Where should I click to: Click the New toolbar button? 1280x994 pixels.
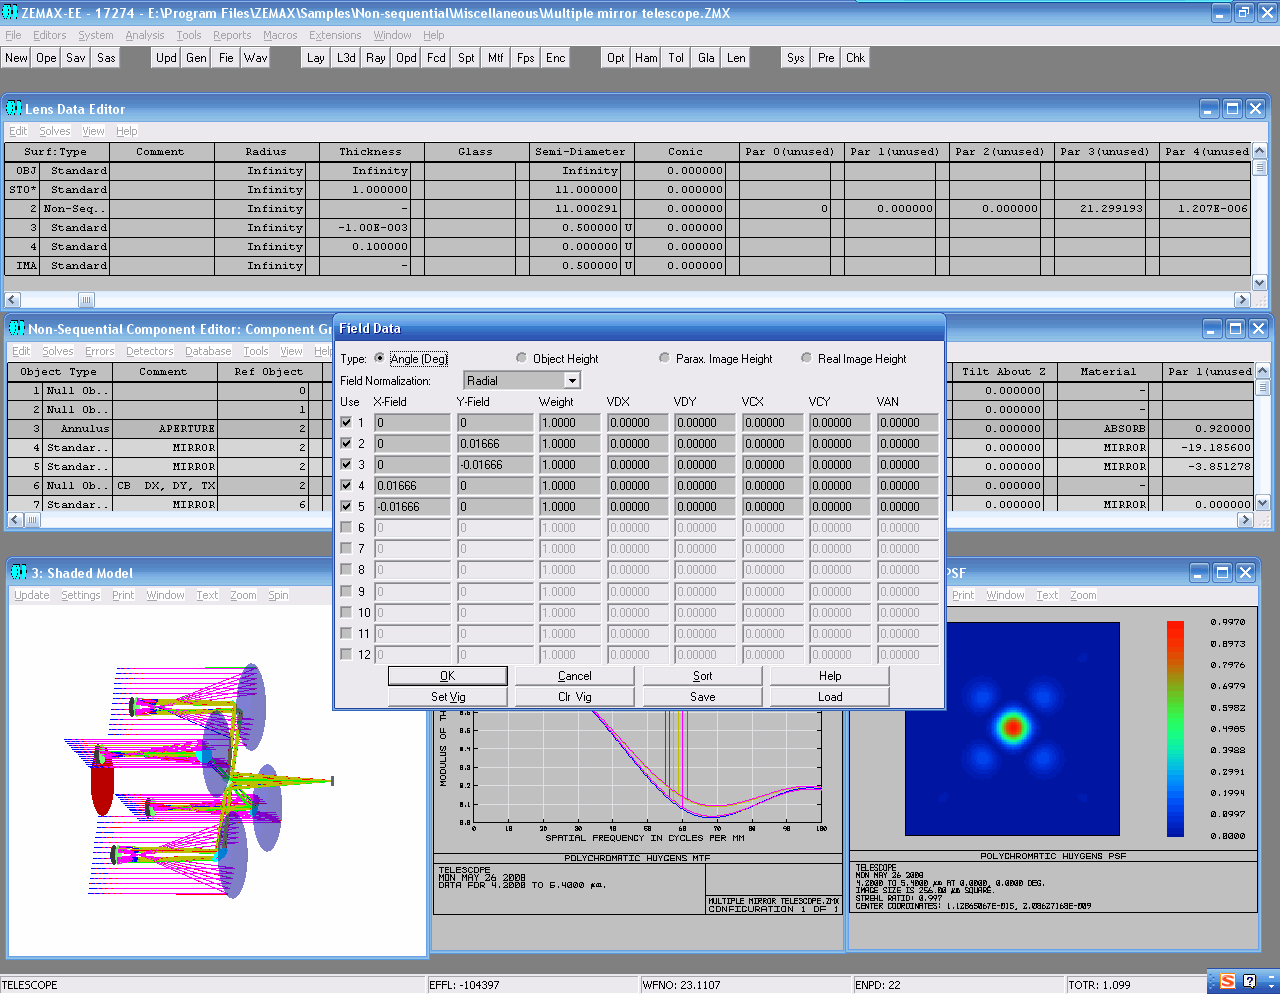[17, 58]
